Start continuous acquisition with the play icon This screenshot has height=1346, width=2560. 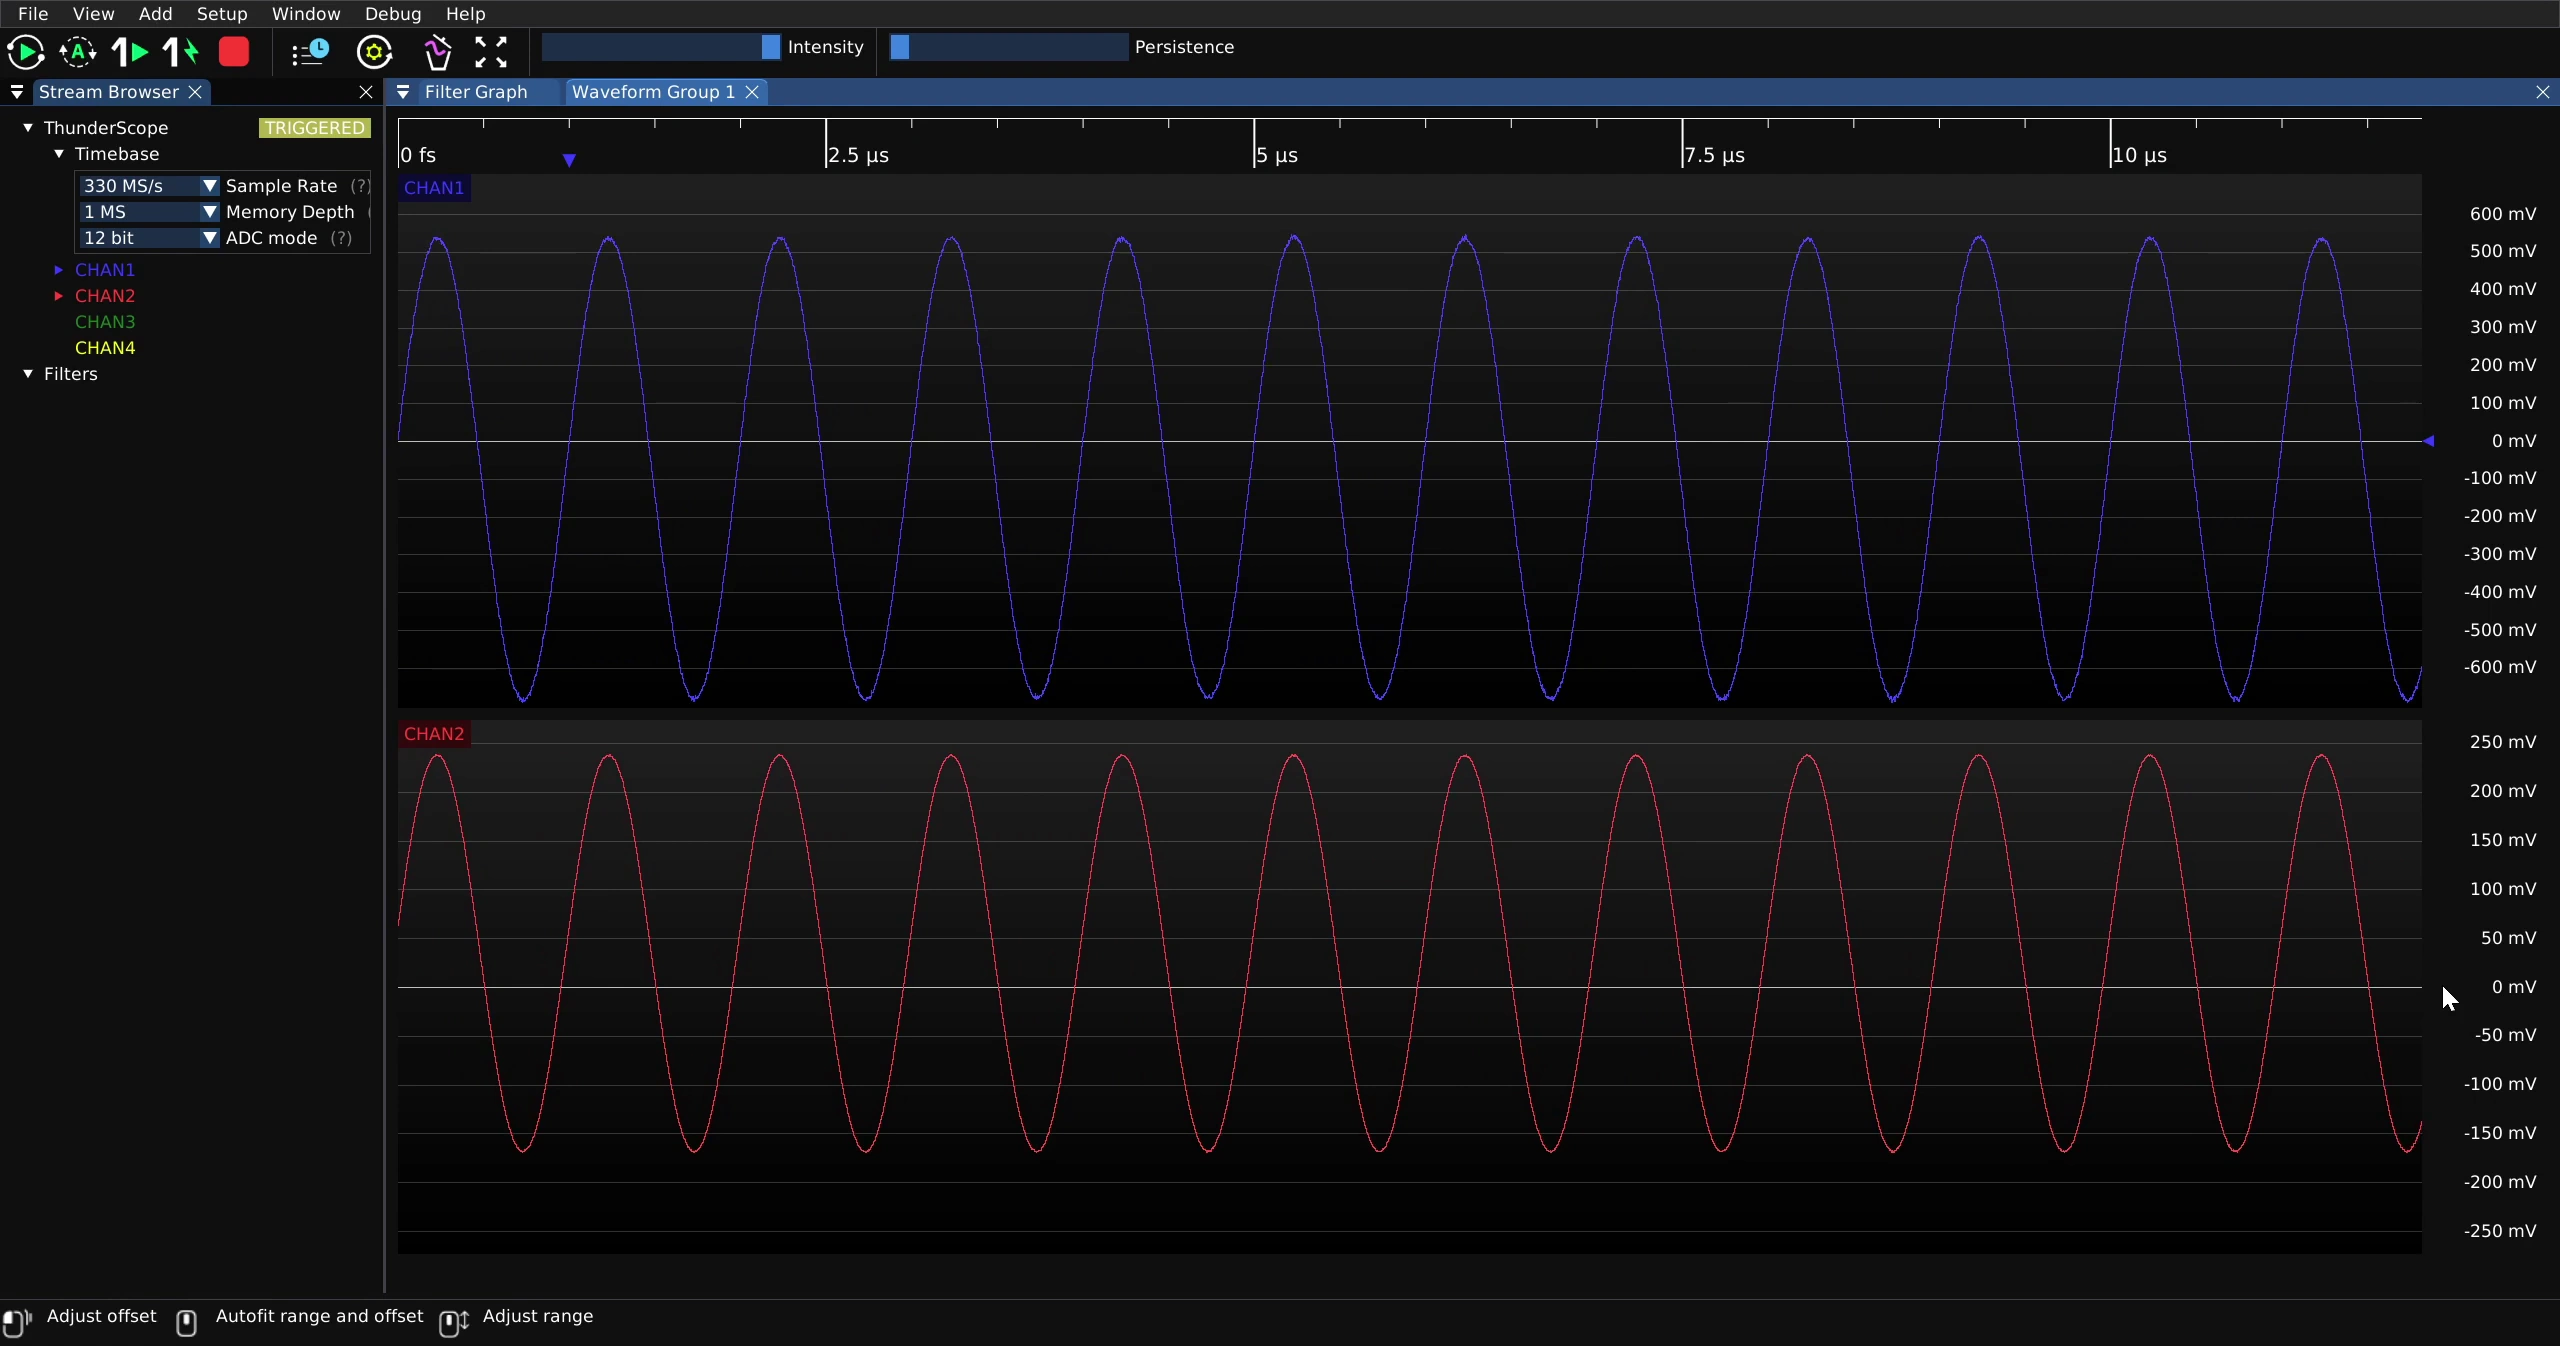26,52
